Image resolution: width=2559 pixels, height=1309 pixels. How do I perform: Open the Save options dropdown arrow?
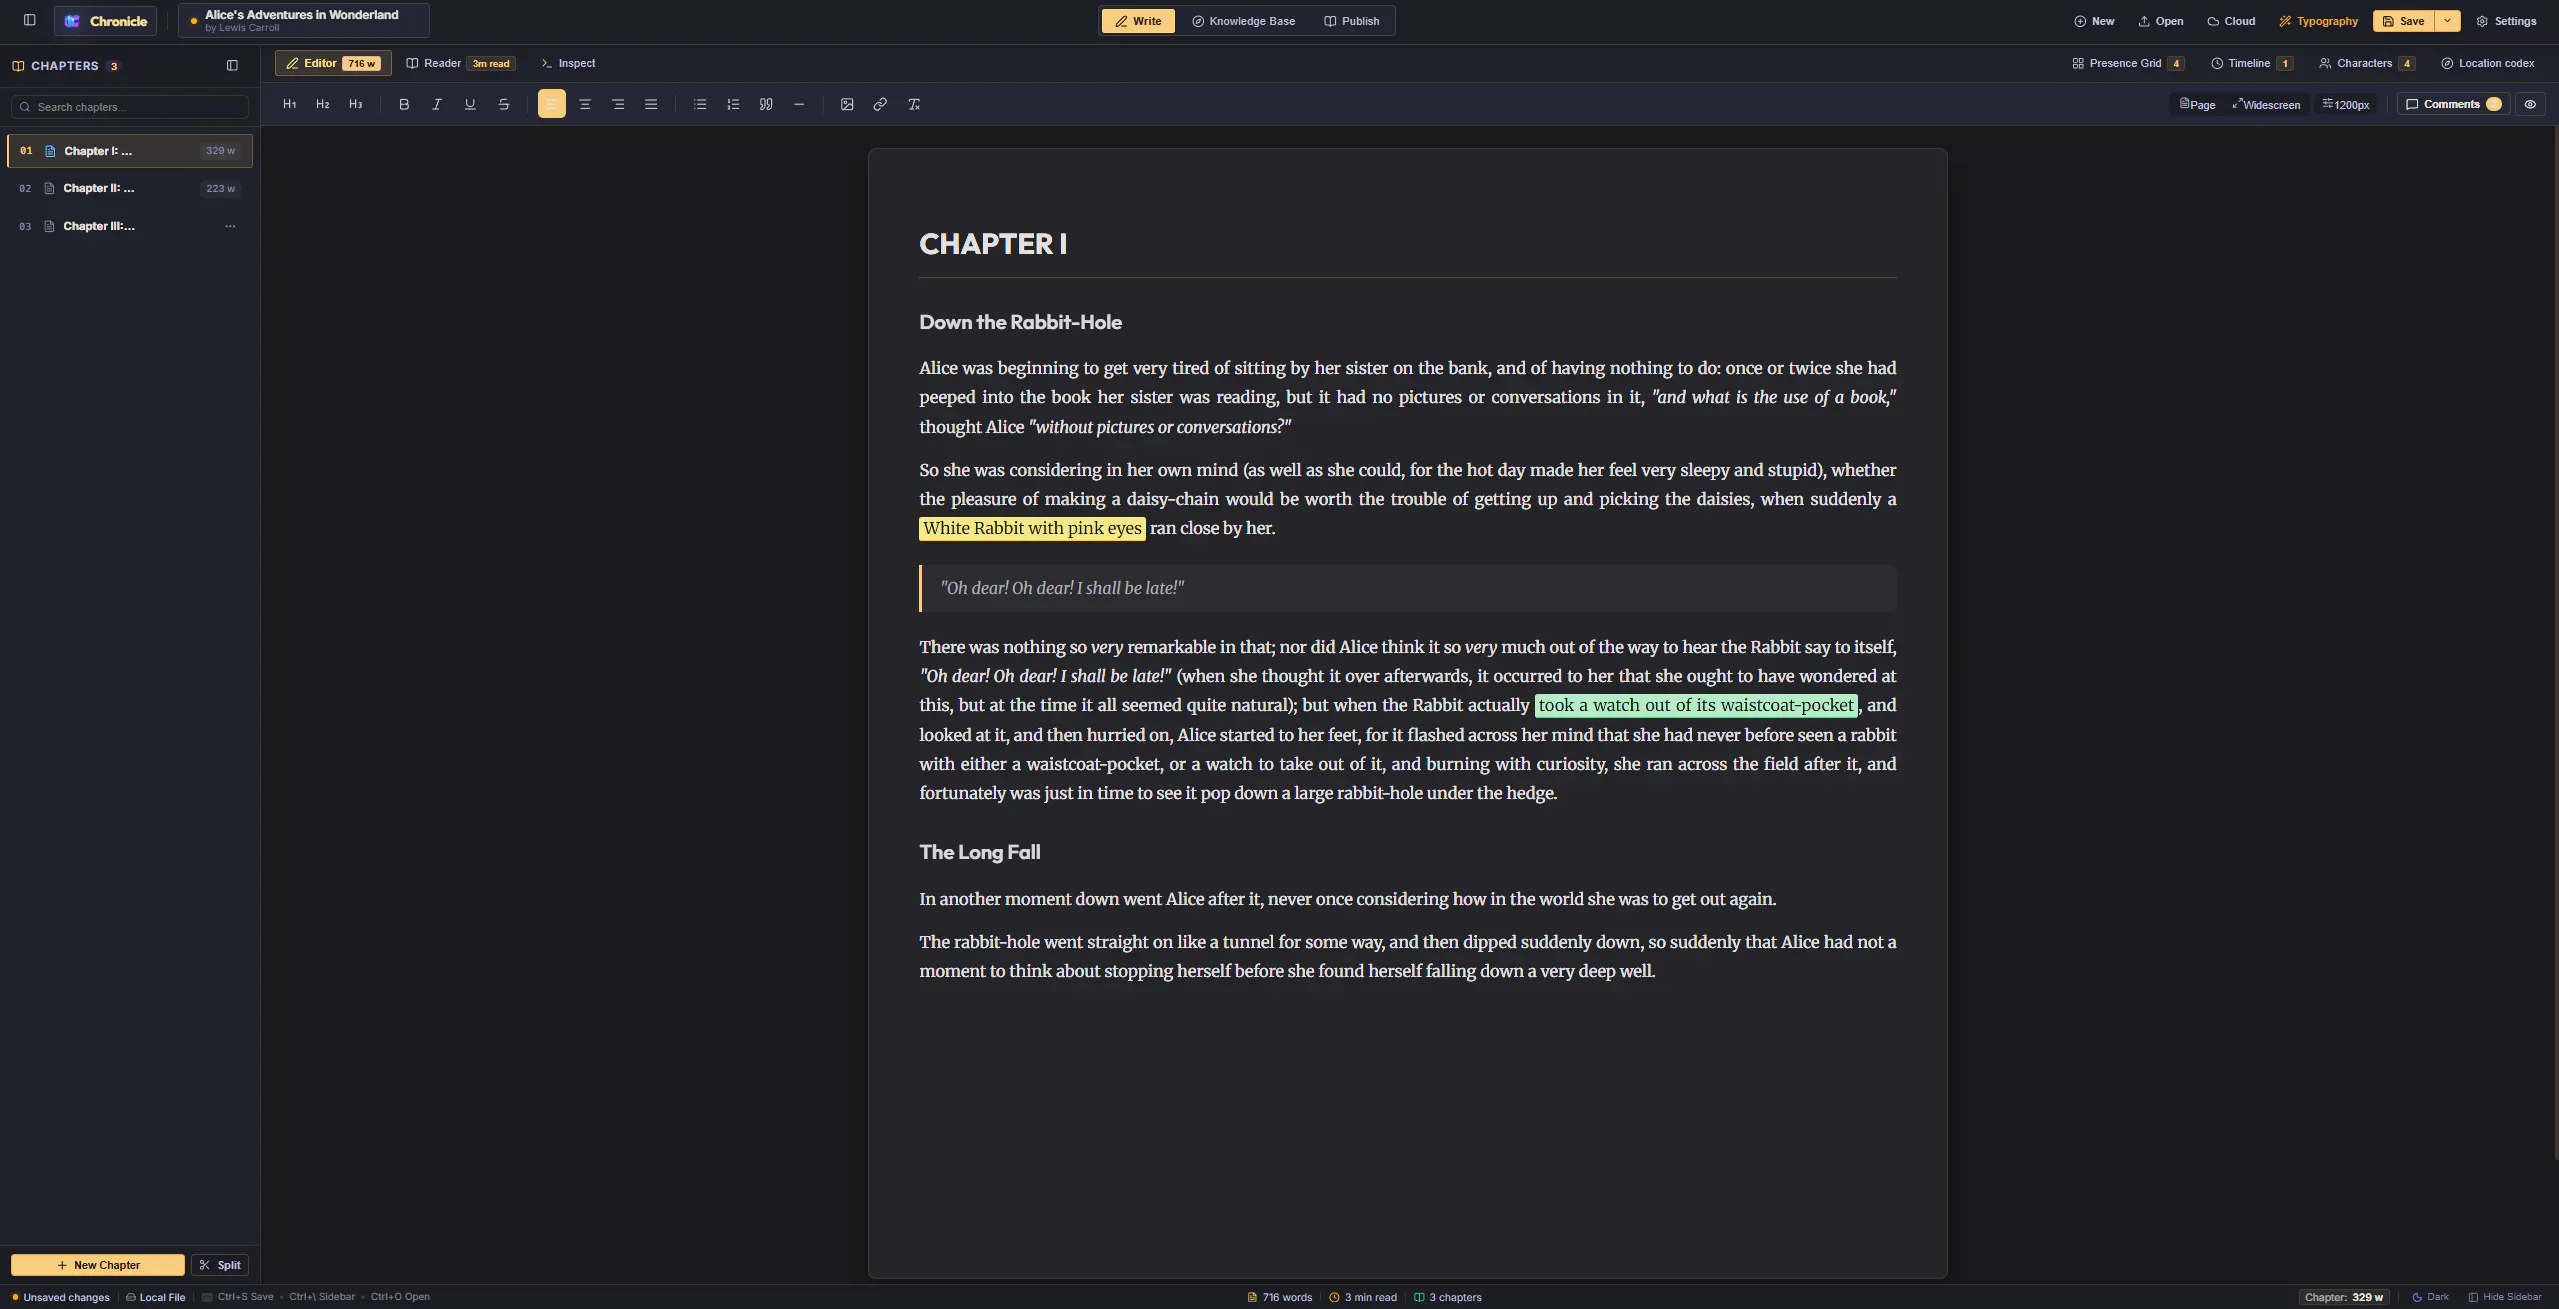point(2447,21)
